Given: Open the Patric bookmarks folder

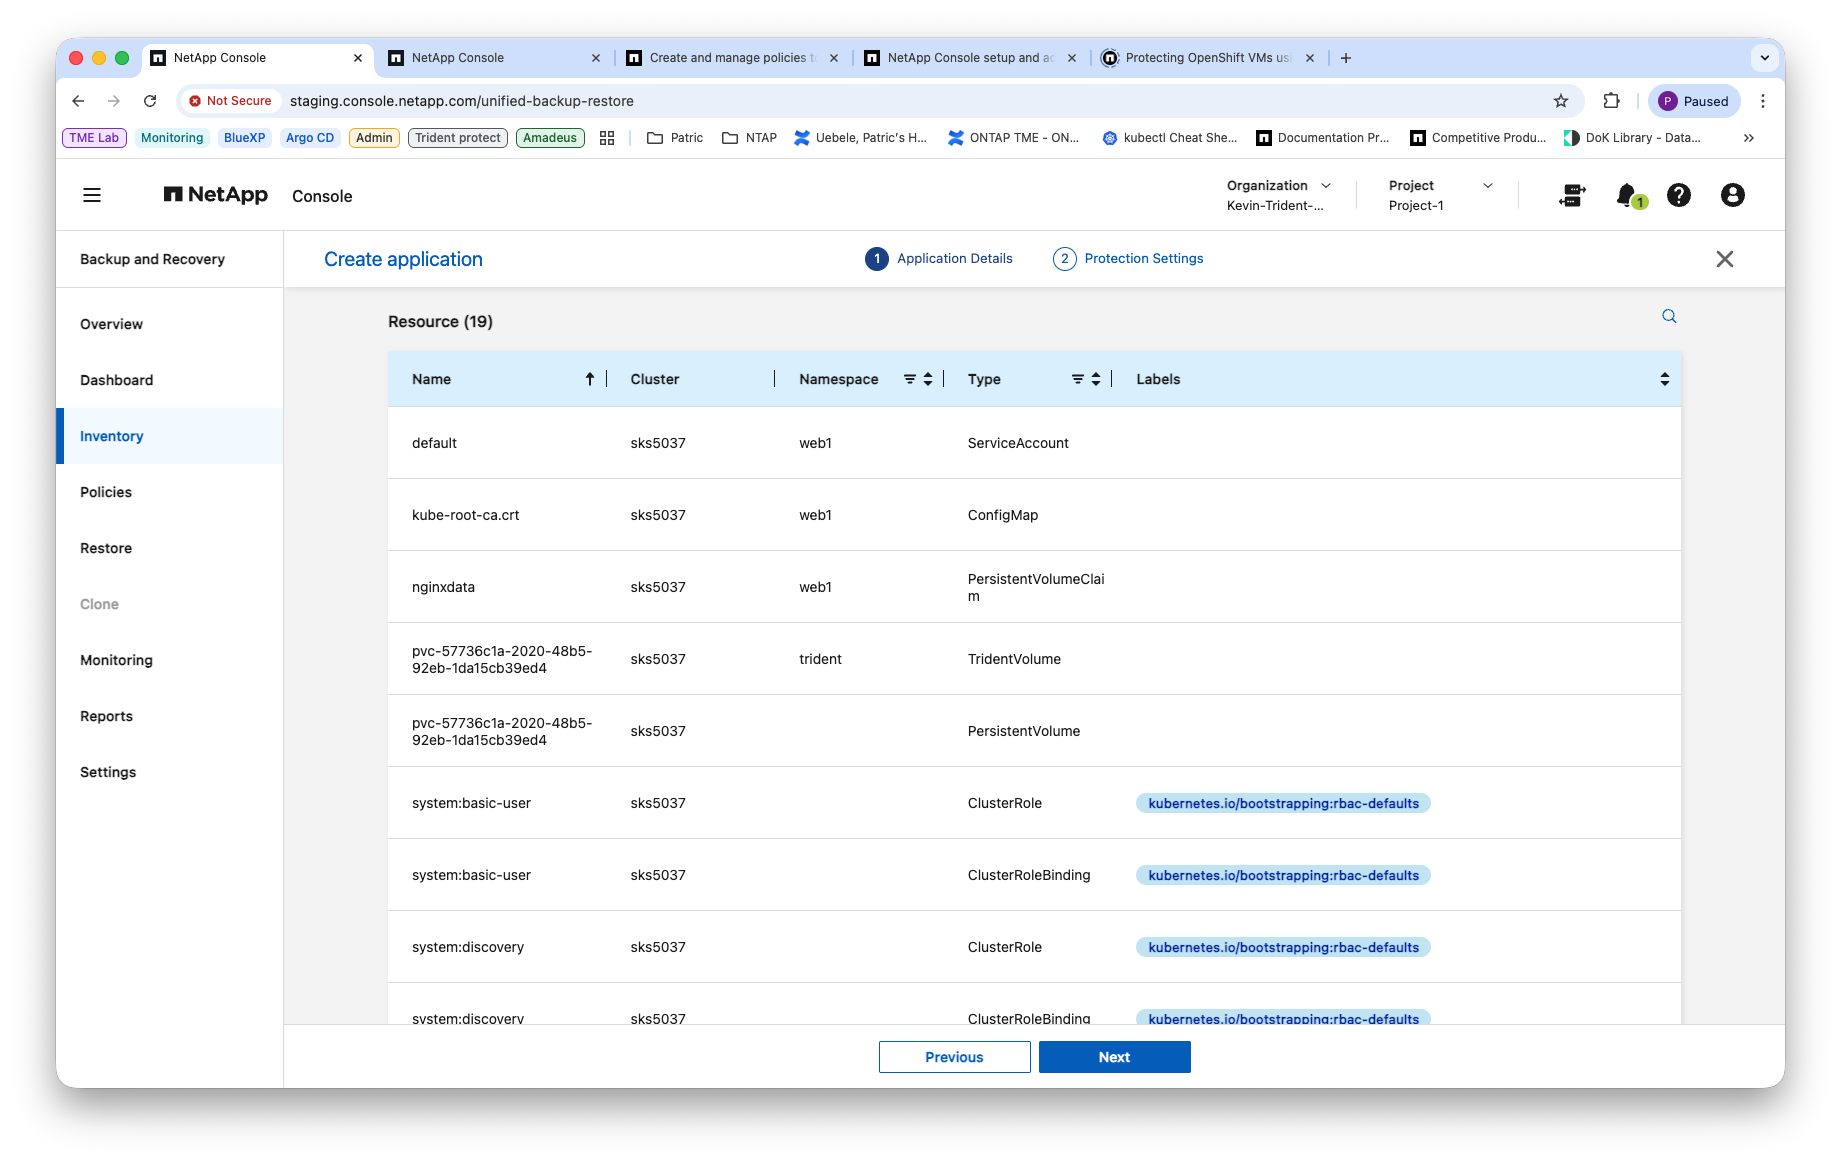Looking at the screenshot, I should (675, 138).
